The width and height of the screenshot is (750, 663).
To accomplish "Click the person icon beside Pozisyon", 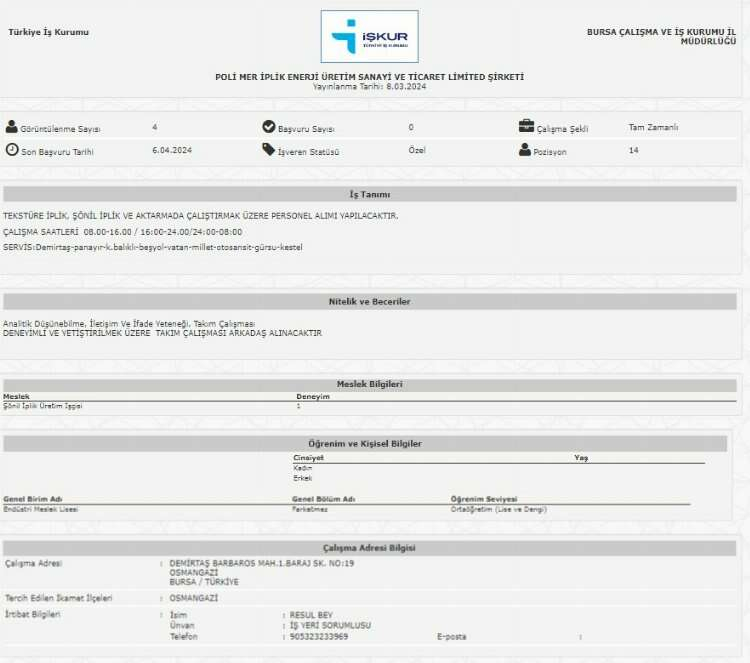I will tap(525, 150).
